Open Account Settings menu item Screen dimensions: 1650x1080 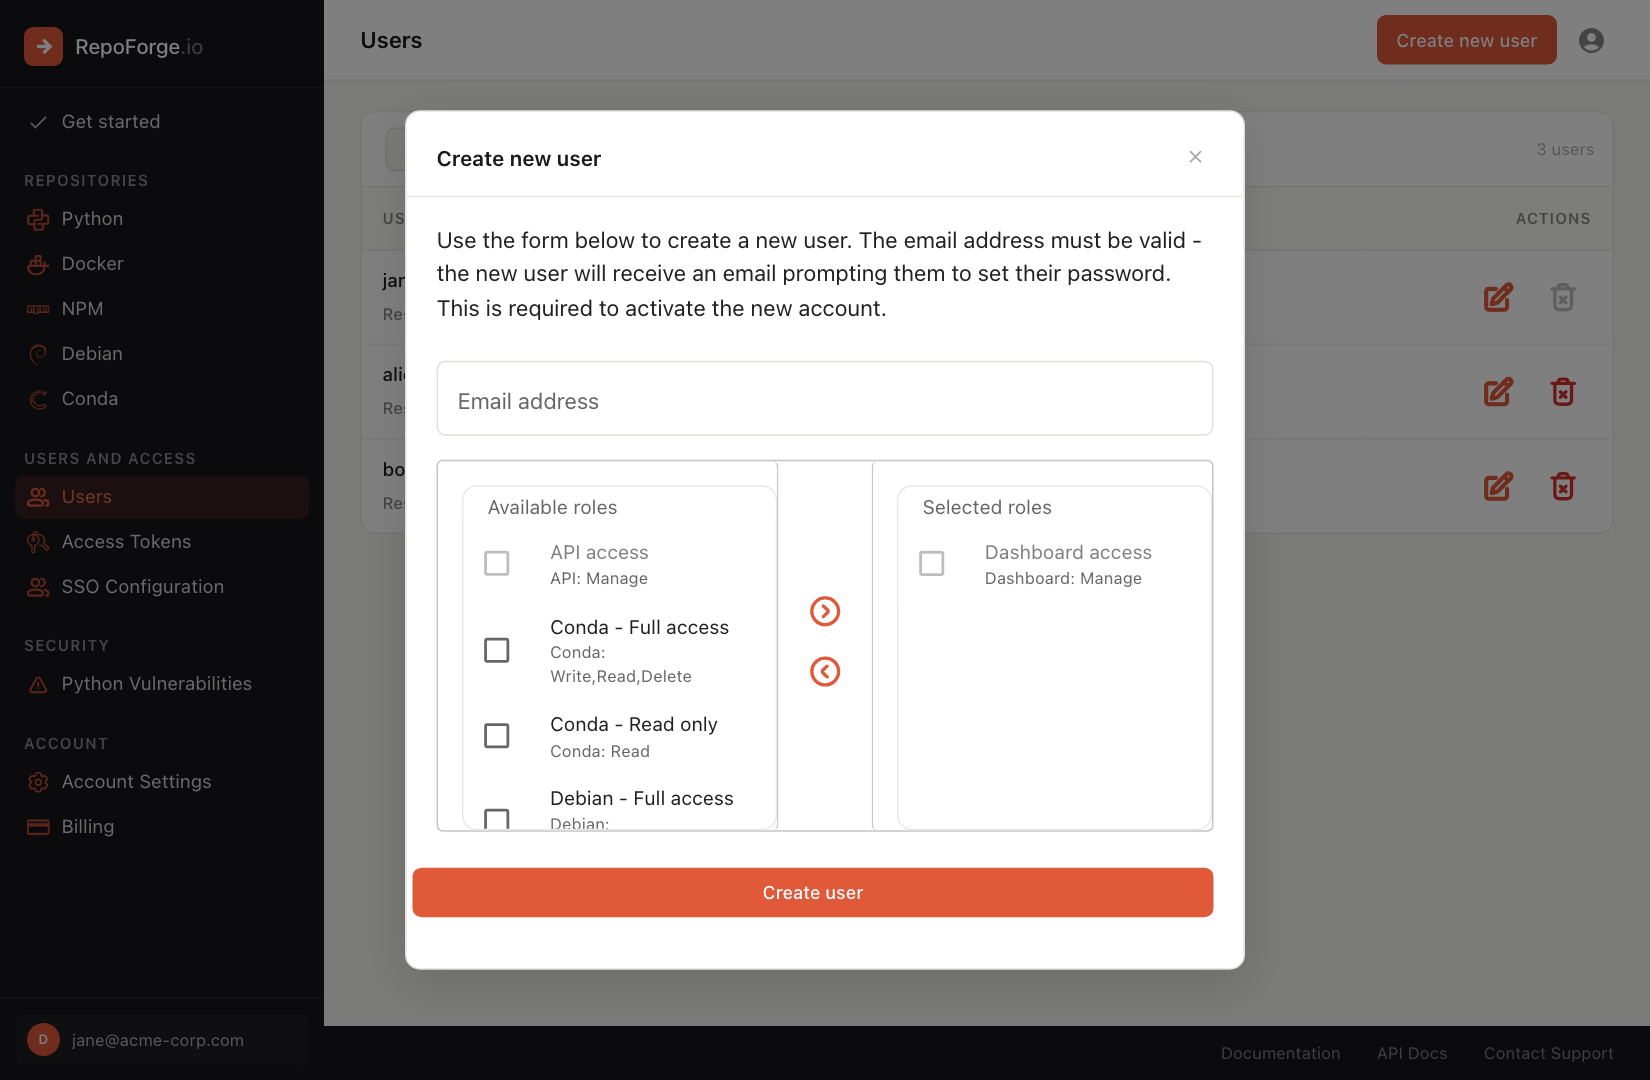click(x=162, y=782)
